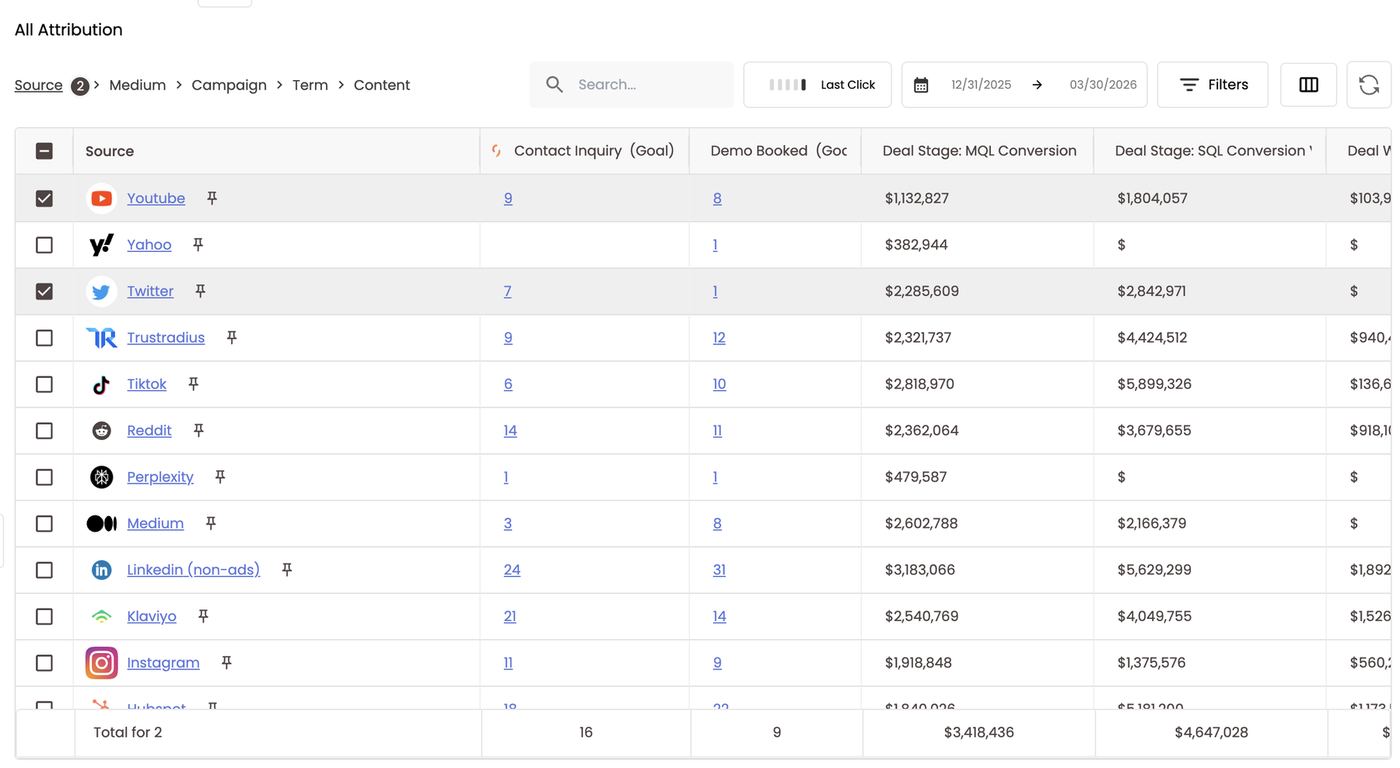Check the Yahoo row checkbox
Screen dimensions: 1400x768
[x=44, y=245]
